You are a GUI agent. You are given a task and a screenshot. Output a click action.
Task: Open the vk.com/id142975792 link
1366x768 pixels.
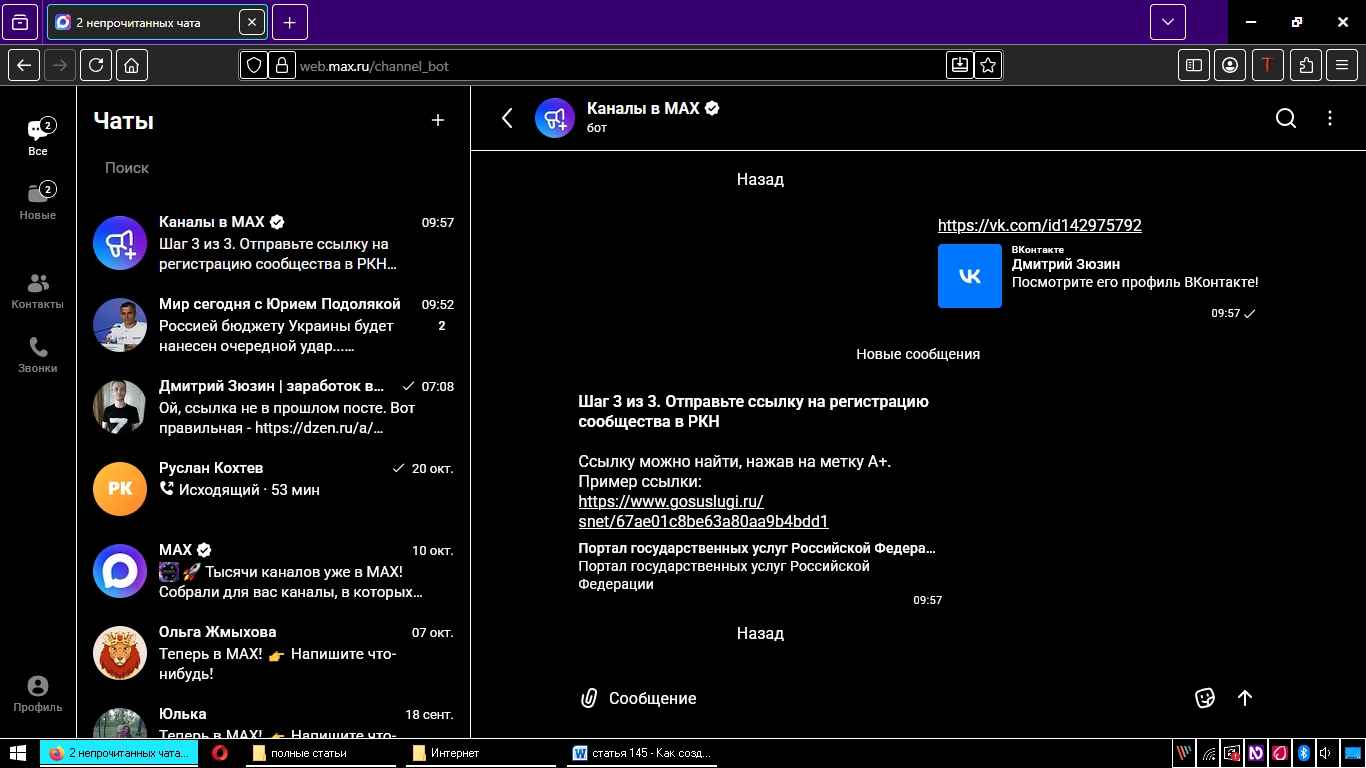pos(1039,226)
